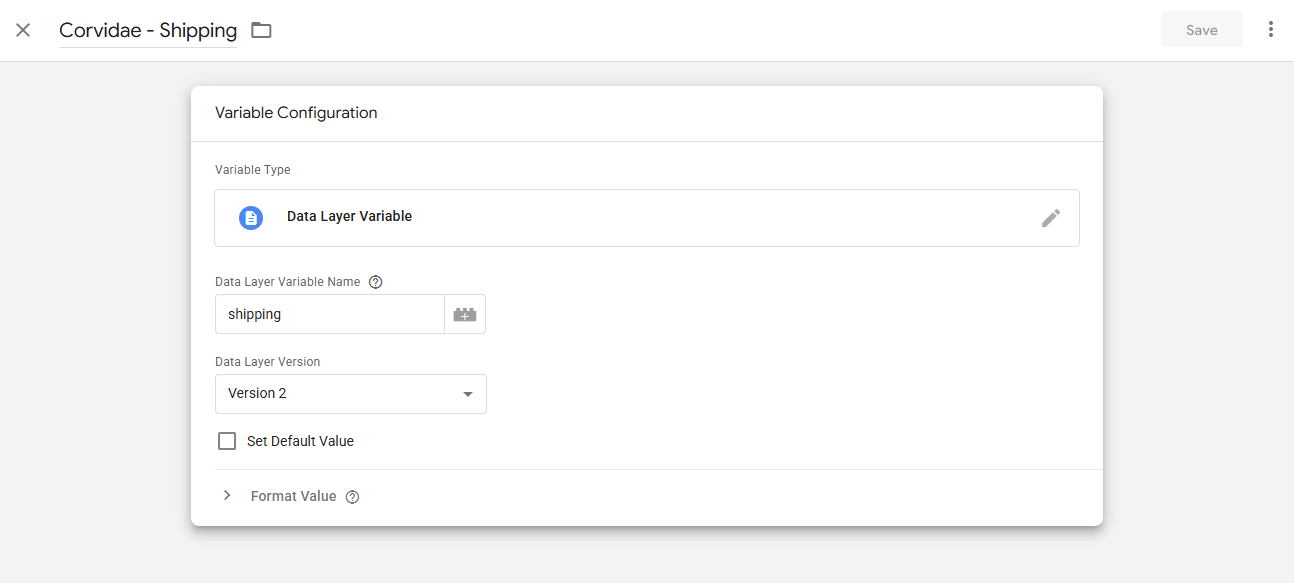Expand the Format Value chevron
1294x583 pixels.
coord(227,496)
